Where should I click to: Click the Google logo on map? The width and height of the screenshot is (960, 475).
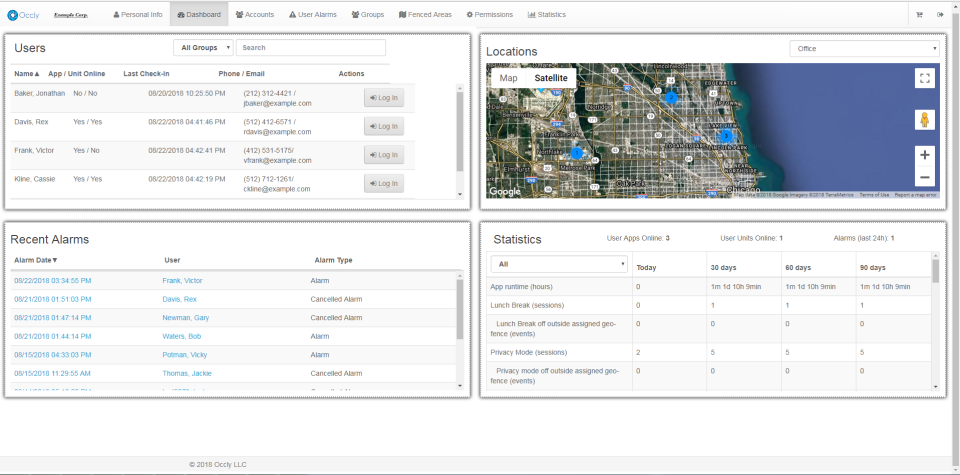(x=504, y=192)
